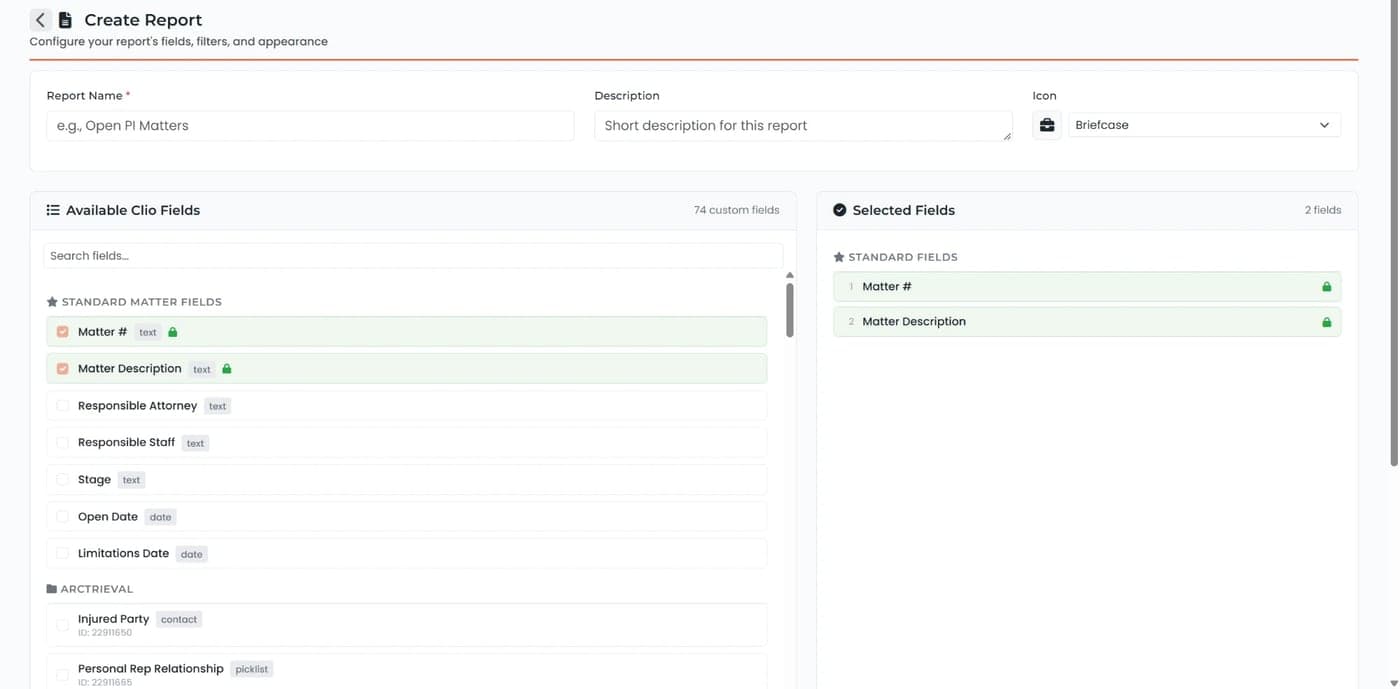Click the star icon beside Standard Matter Fields
The image size is (1400, 689).
[52, 301]
